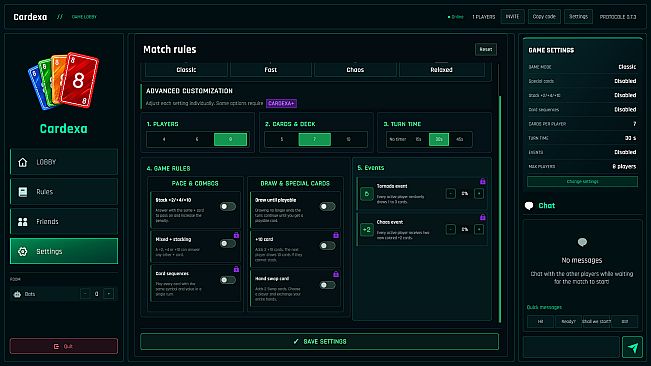Viewport: 651px width, 366px height.
Task: Click the Chaos event +2 icon
Action: pos(367,229)
